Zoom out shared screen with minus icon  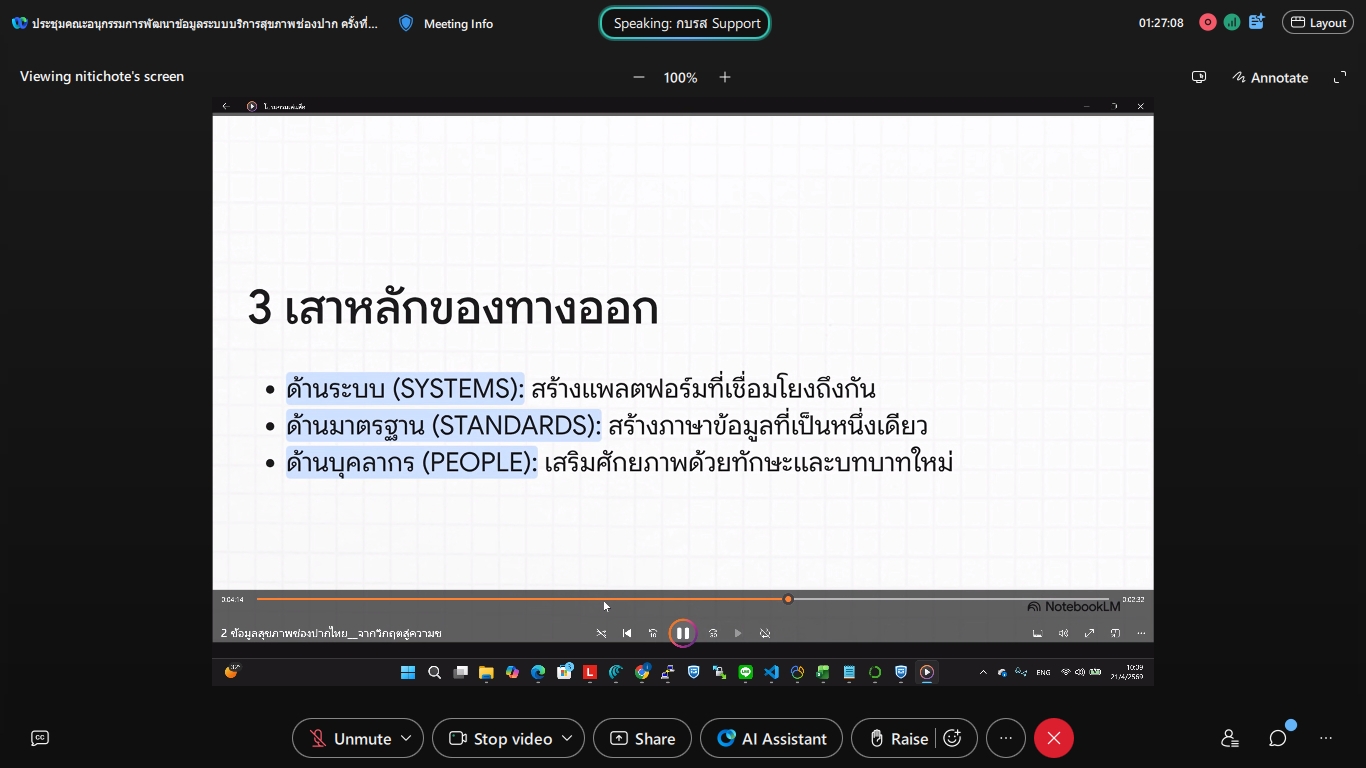point(639,77)
